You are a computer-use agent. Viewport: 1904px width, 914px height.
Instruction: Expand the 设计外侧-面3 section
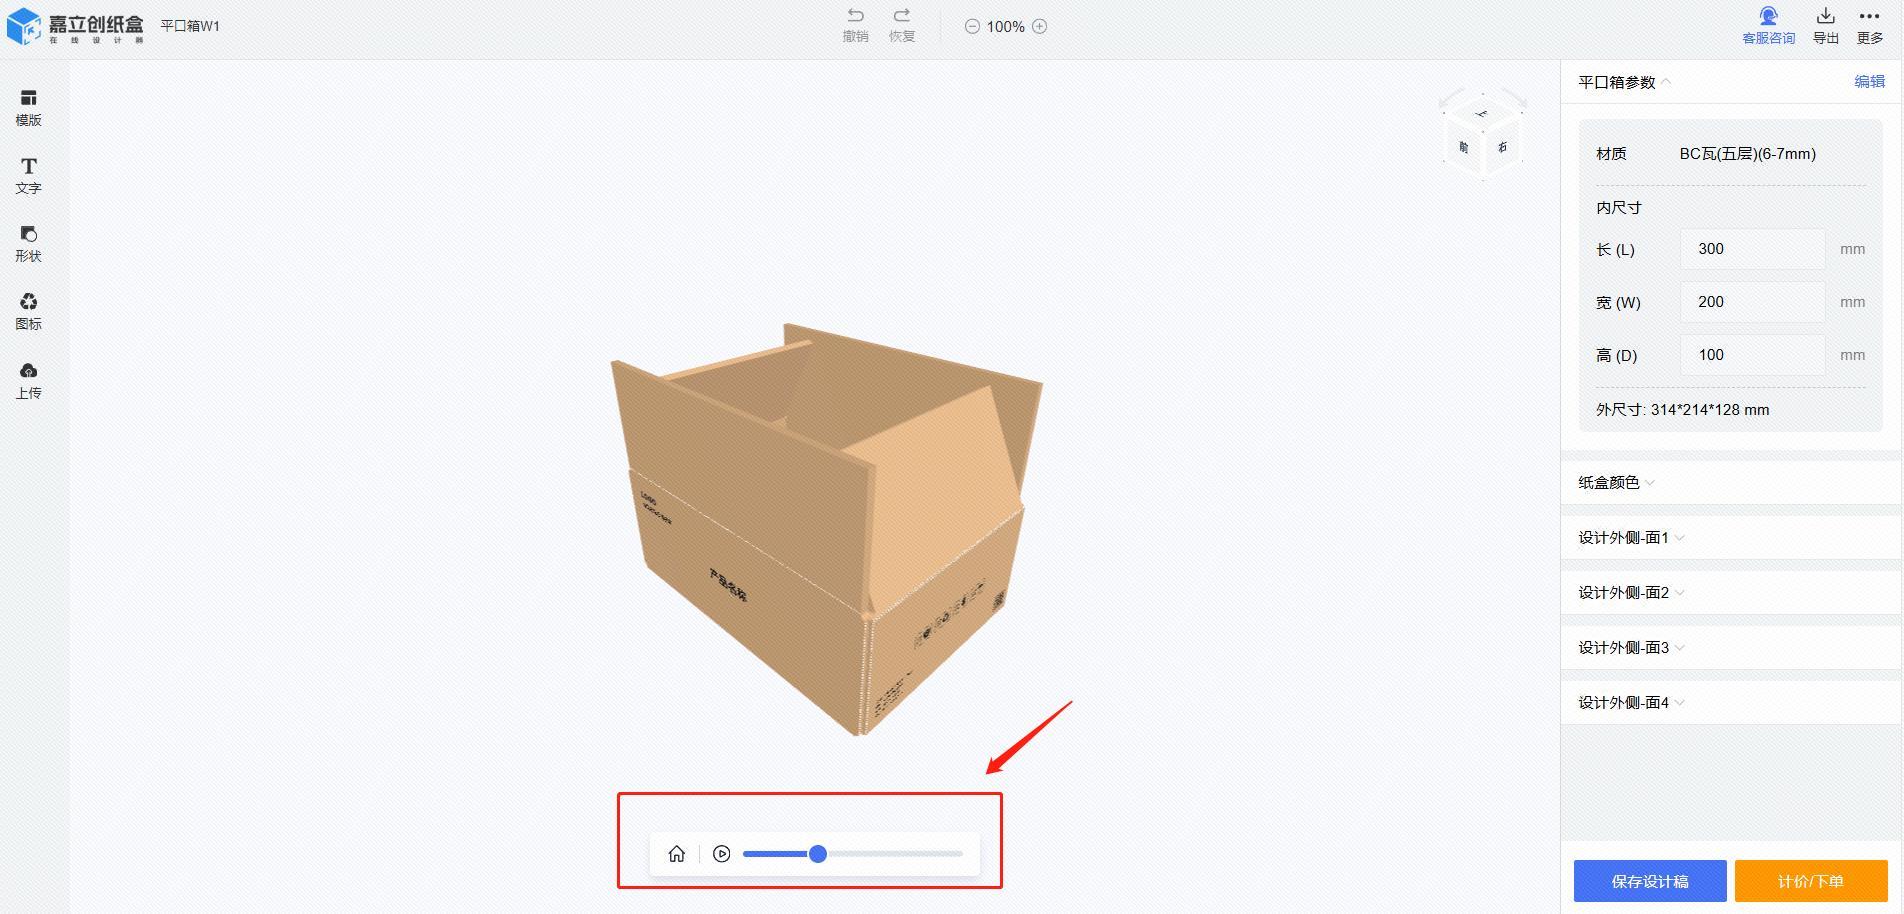pos(1631,648)
